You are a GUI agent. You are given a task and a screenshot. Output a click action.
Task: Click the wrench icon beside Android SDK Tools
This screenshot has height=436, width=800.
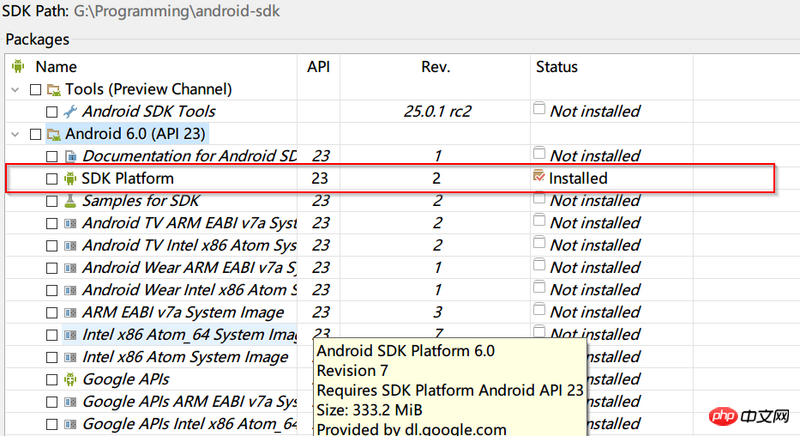click(x=70, y=112)
